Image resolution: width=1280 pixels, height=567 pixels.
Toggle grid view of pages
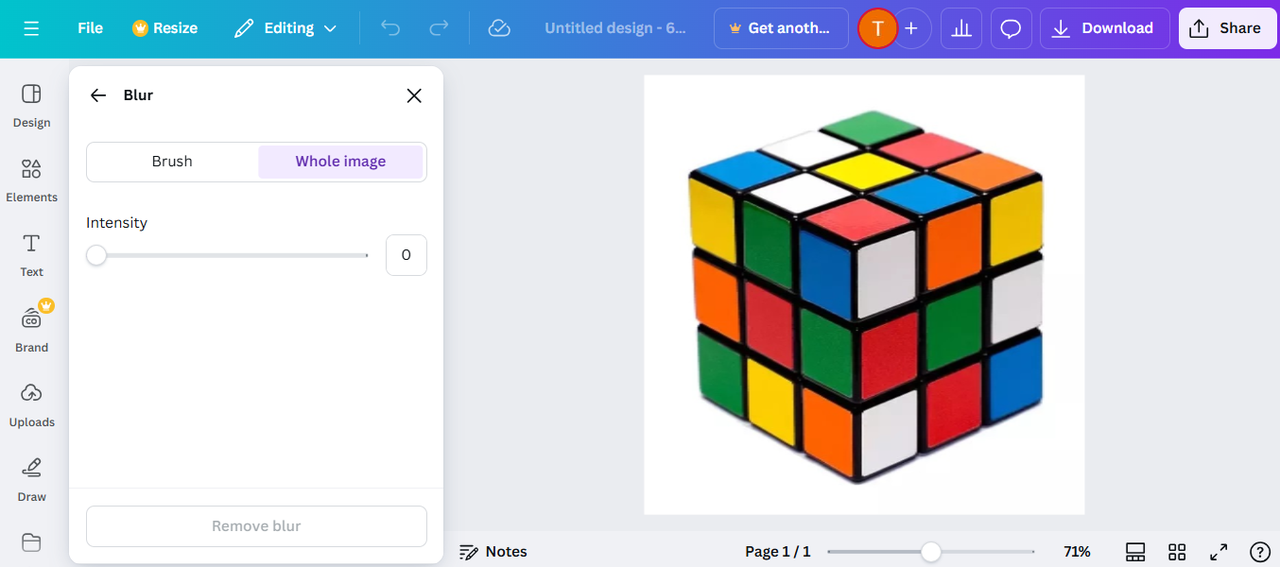[x=1177, y=552]
